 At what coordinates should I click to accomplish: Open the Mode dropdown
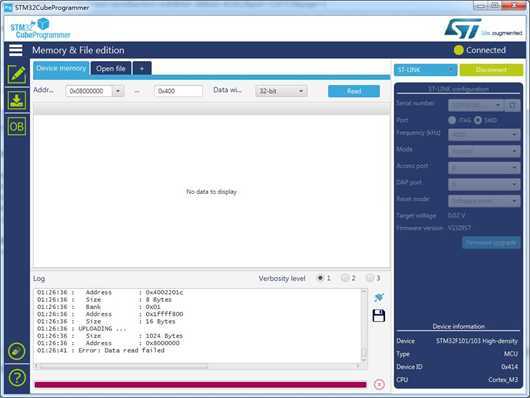[x=484, y=151]
